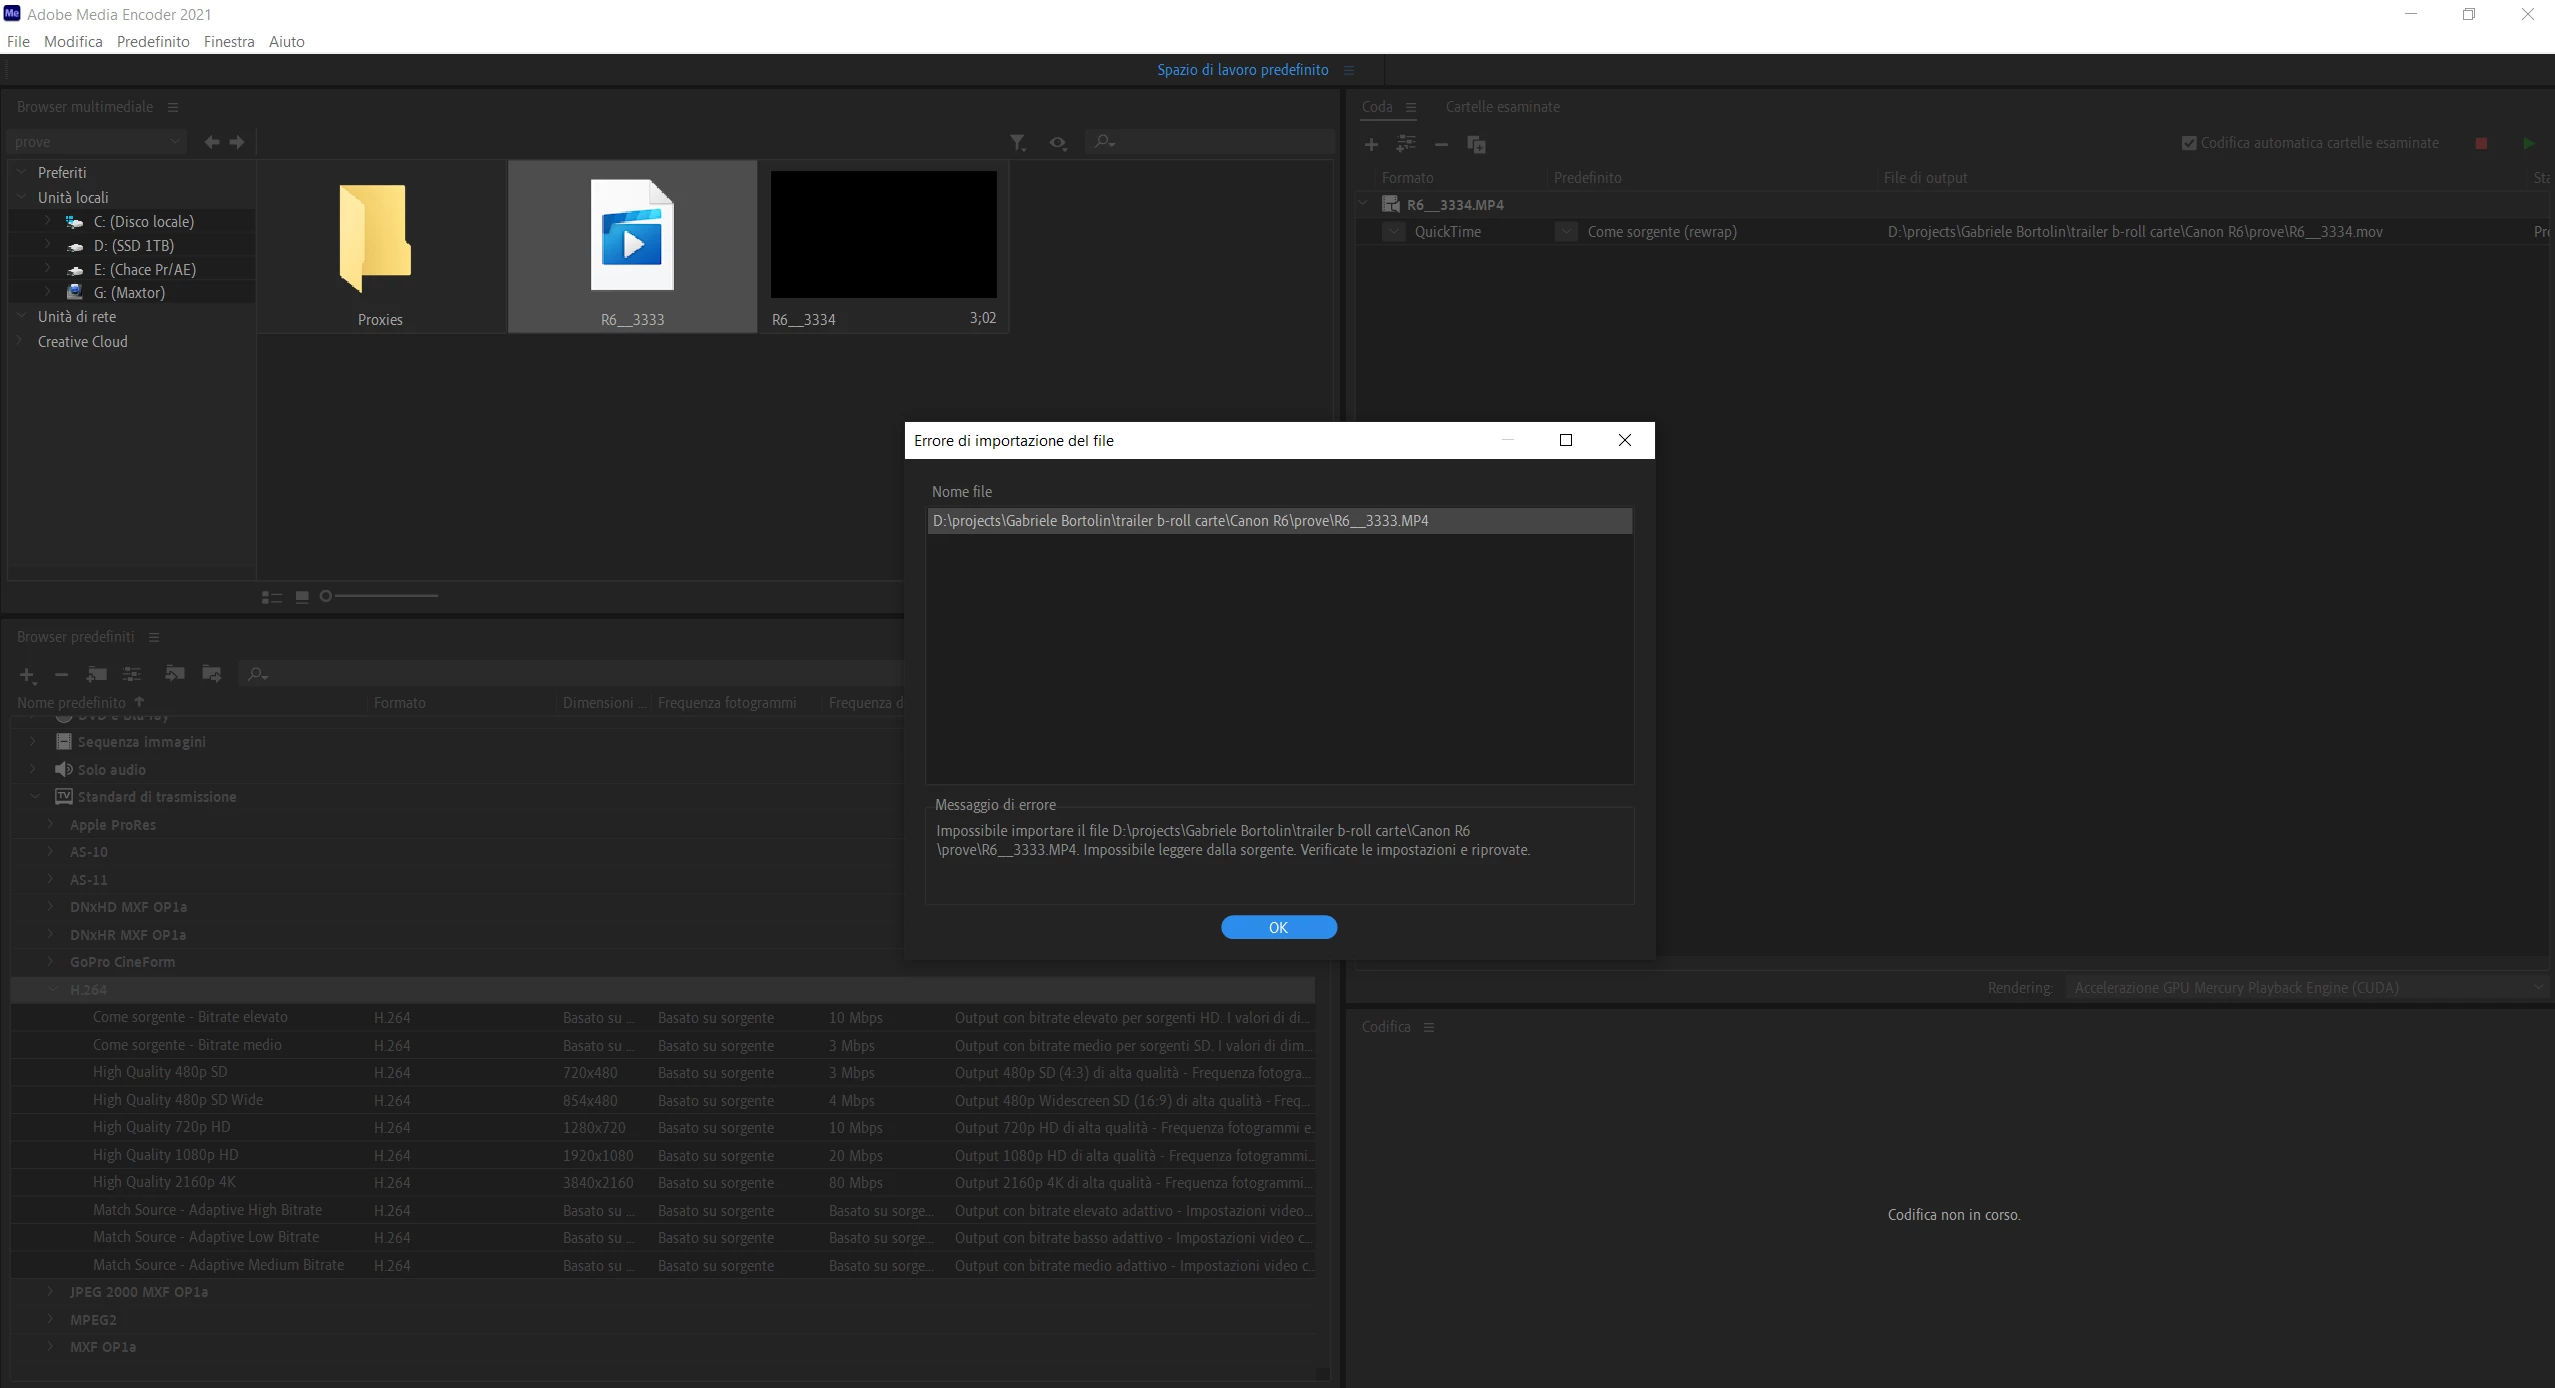The width and height of the screenshot is (2555, 1388).
Task: Toggle Codifica automatica cartelle esaminate checkbox
Action: [2189, 143]
